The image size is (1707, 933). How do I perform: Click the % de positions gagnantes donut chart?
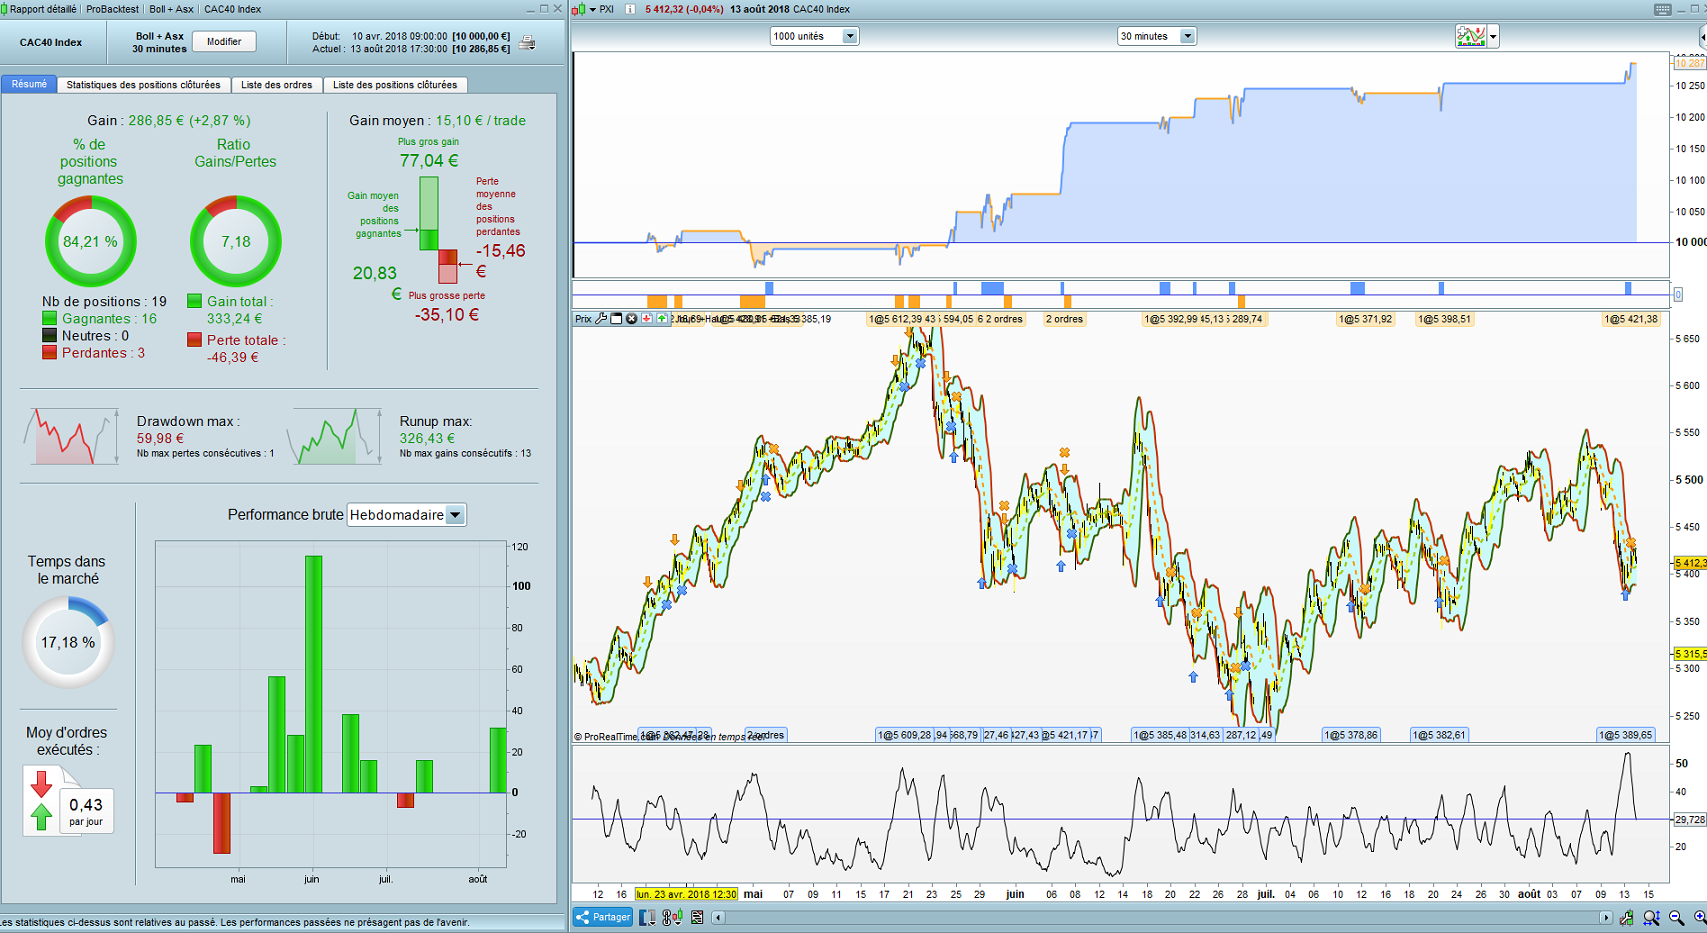pos(90,241)
